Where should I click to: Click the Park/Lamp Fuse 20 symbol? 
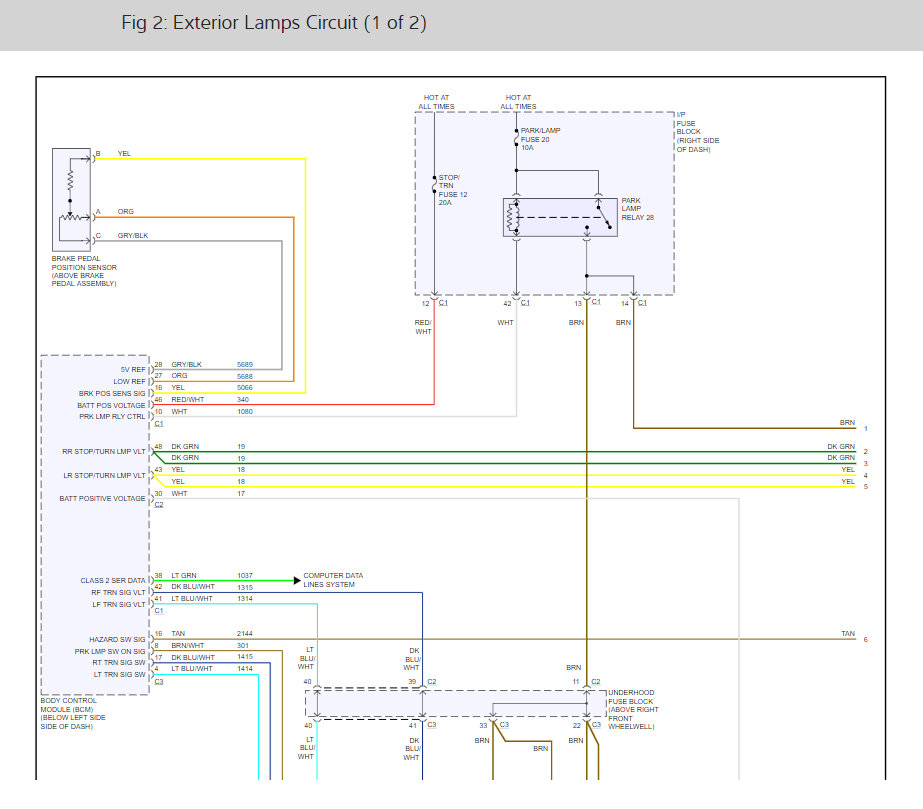pyautogui.click(x=516, y=141)
